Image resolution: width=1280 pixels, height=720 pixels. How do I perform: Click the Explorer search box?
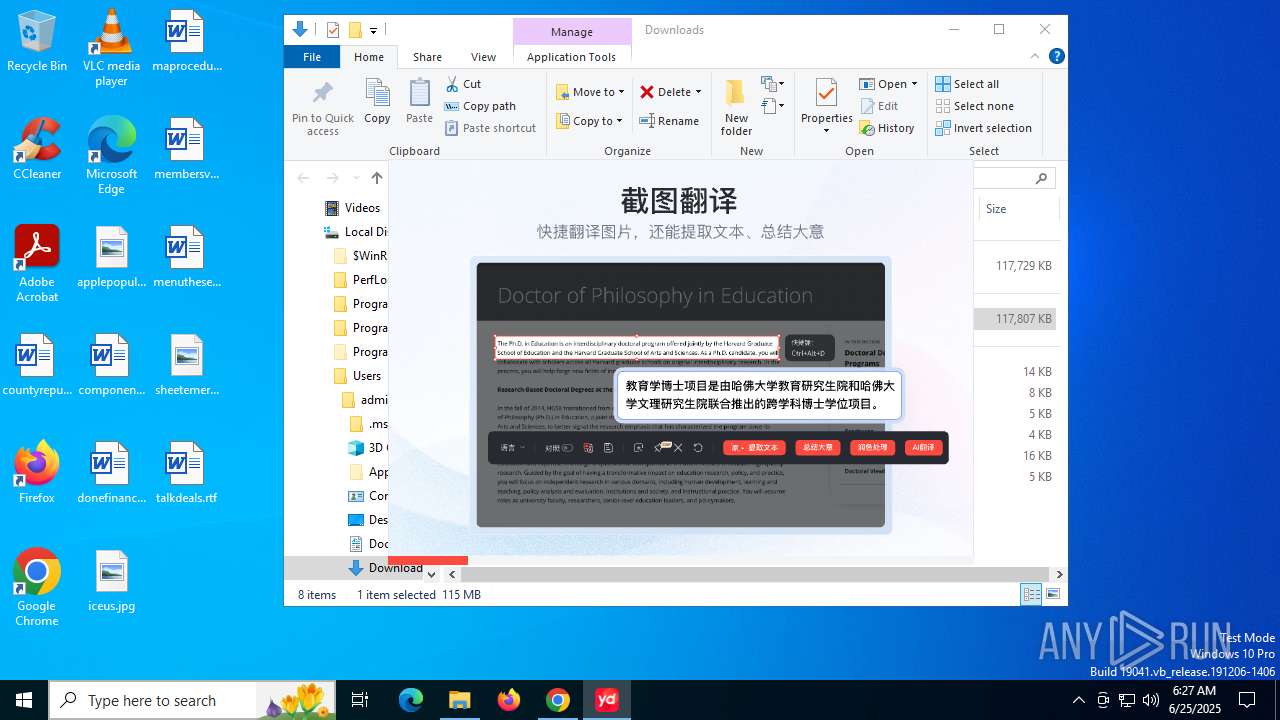(x=1015, y=178)
